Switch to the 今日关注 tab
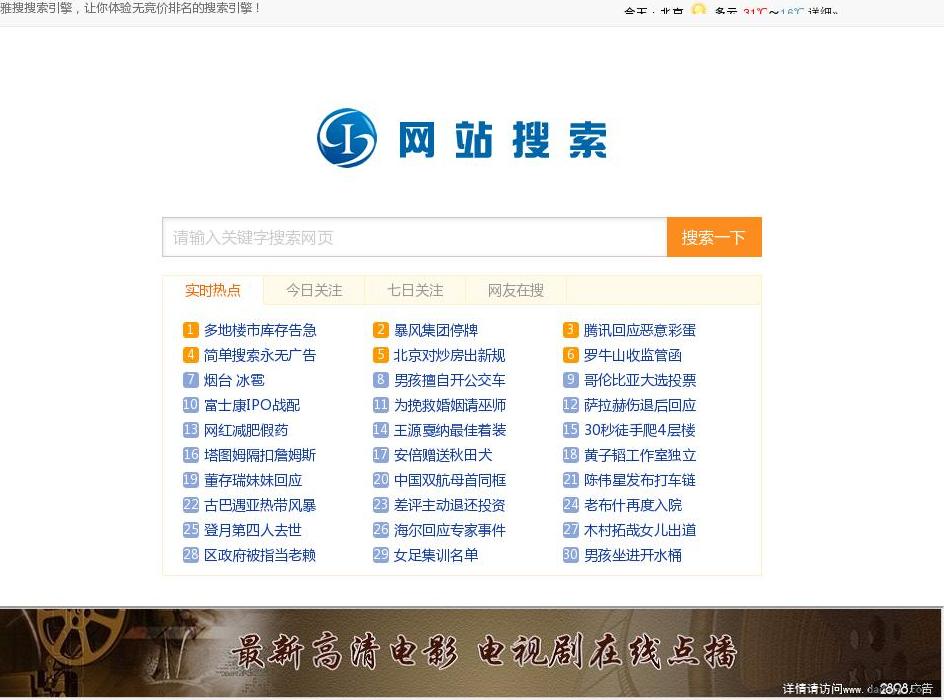The width and height of the screenshot is (944, 700). [314, 290]
